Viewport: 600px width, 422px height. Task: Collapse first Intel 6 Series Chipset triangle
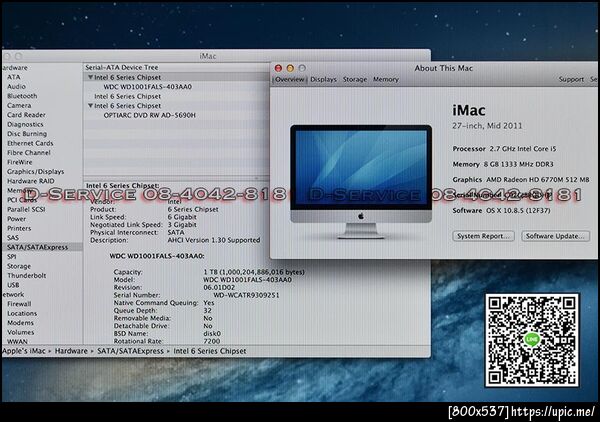[90, 77]
